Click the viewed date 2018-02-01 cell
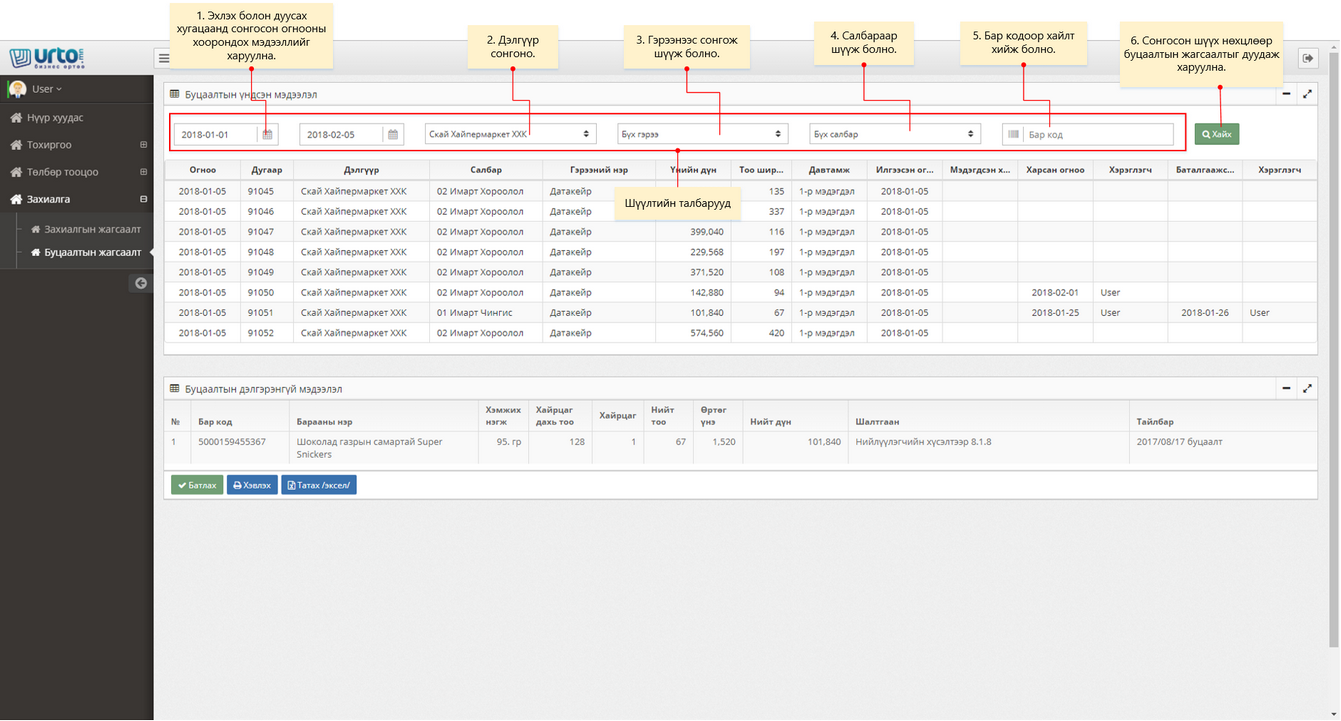 (1055, 292)
